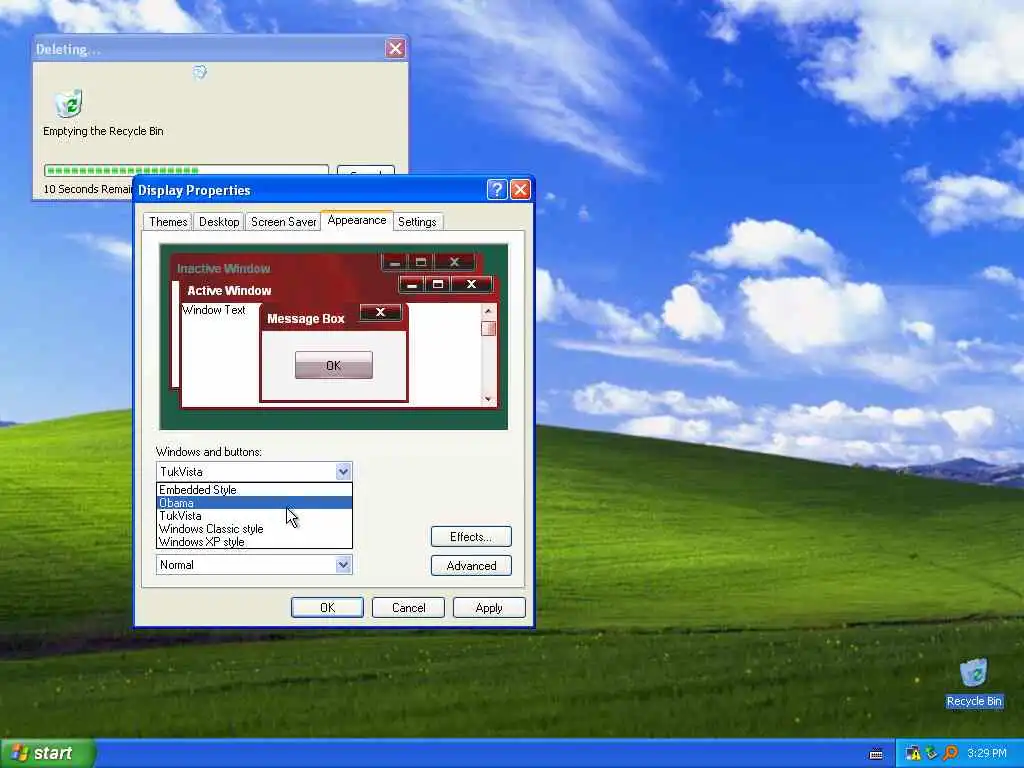The width and height of the screenshot is (1024, 768).
Task: Choose TukVista from the style list
Action: (x=254, y=516)
